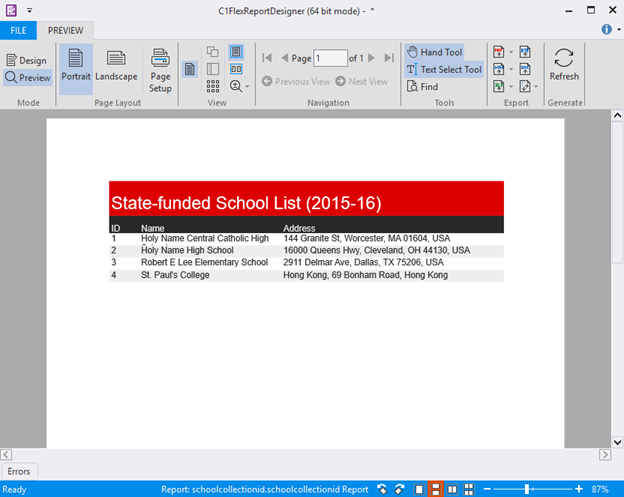Screen dimensions: 624x497
Task: Toggle the side panel outline icon
Action: coord(213,69)
